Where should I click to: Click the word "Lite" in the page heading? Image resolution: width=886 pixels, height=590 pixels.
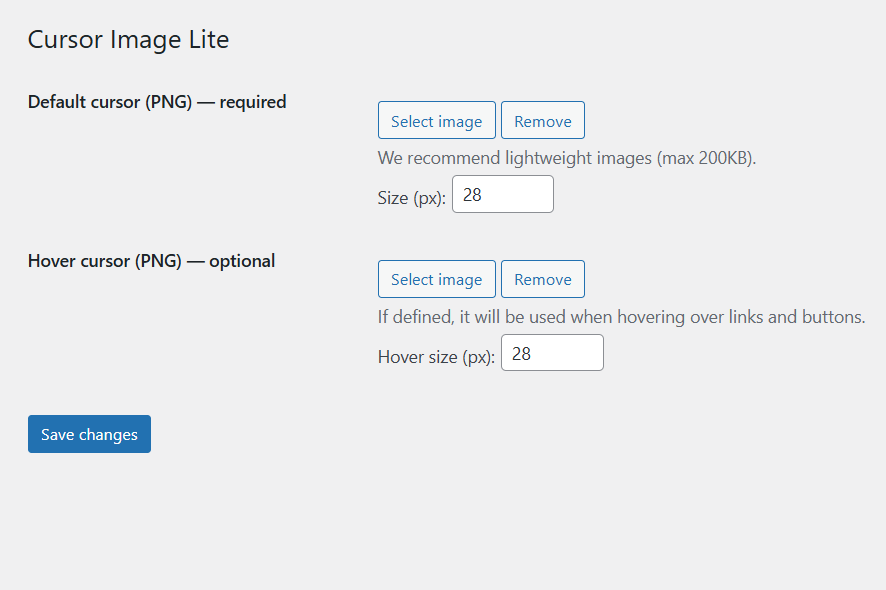click(x=207, y=40)
